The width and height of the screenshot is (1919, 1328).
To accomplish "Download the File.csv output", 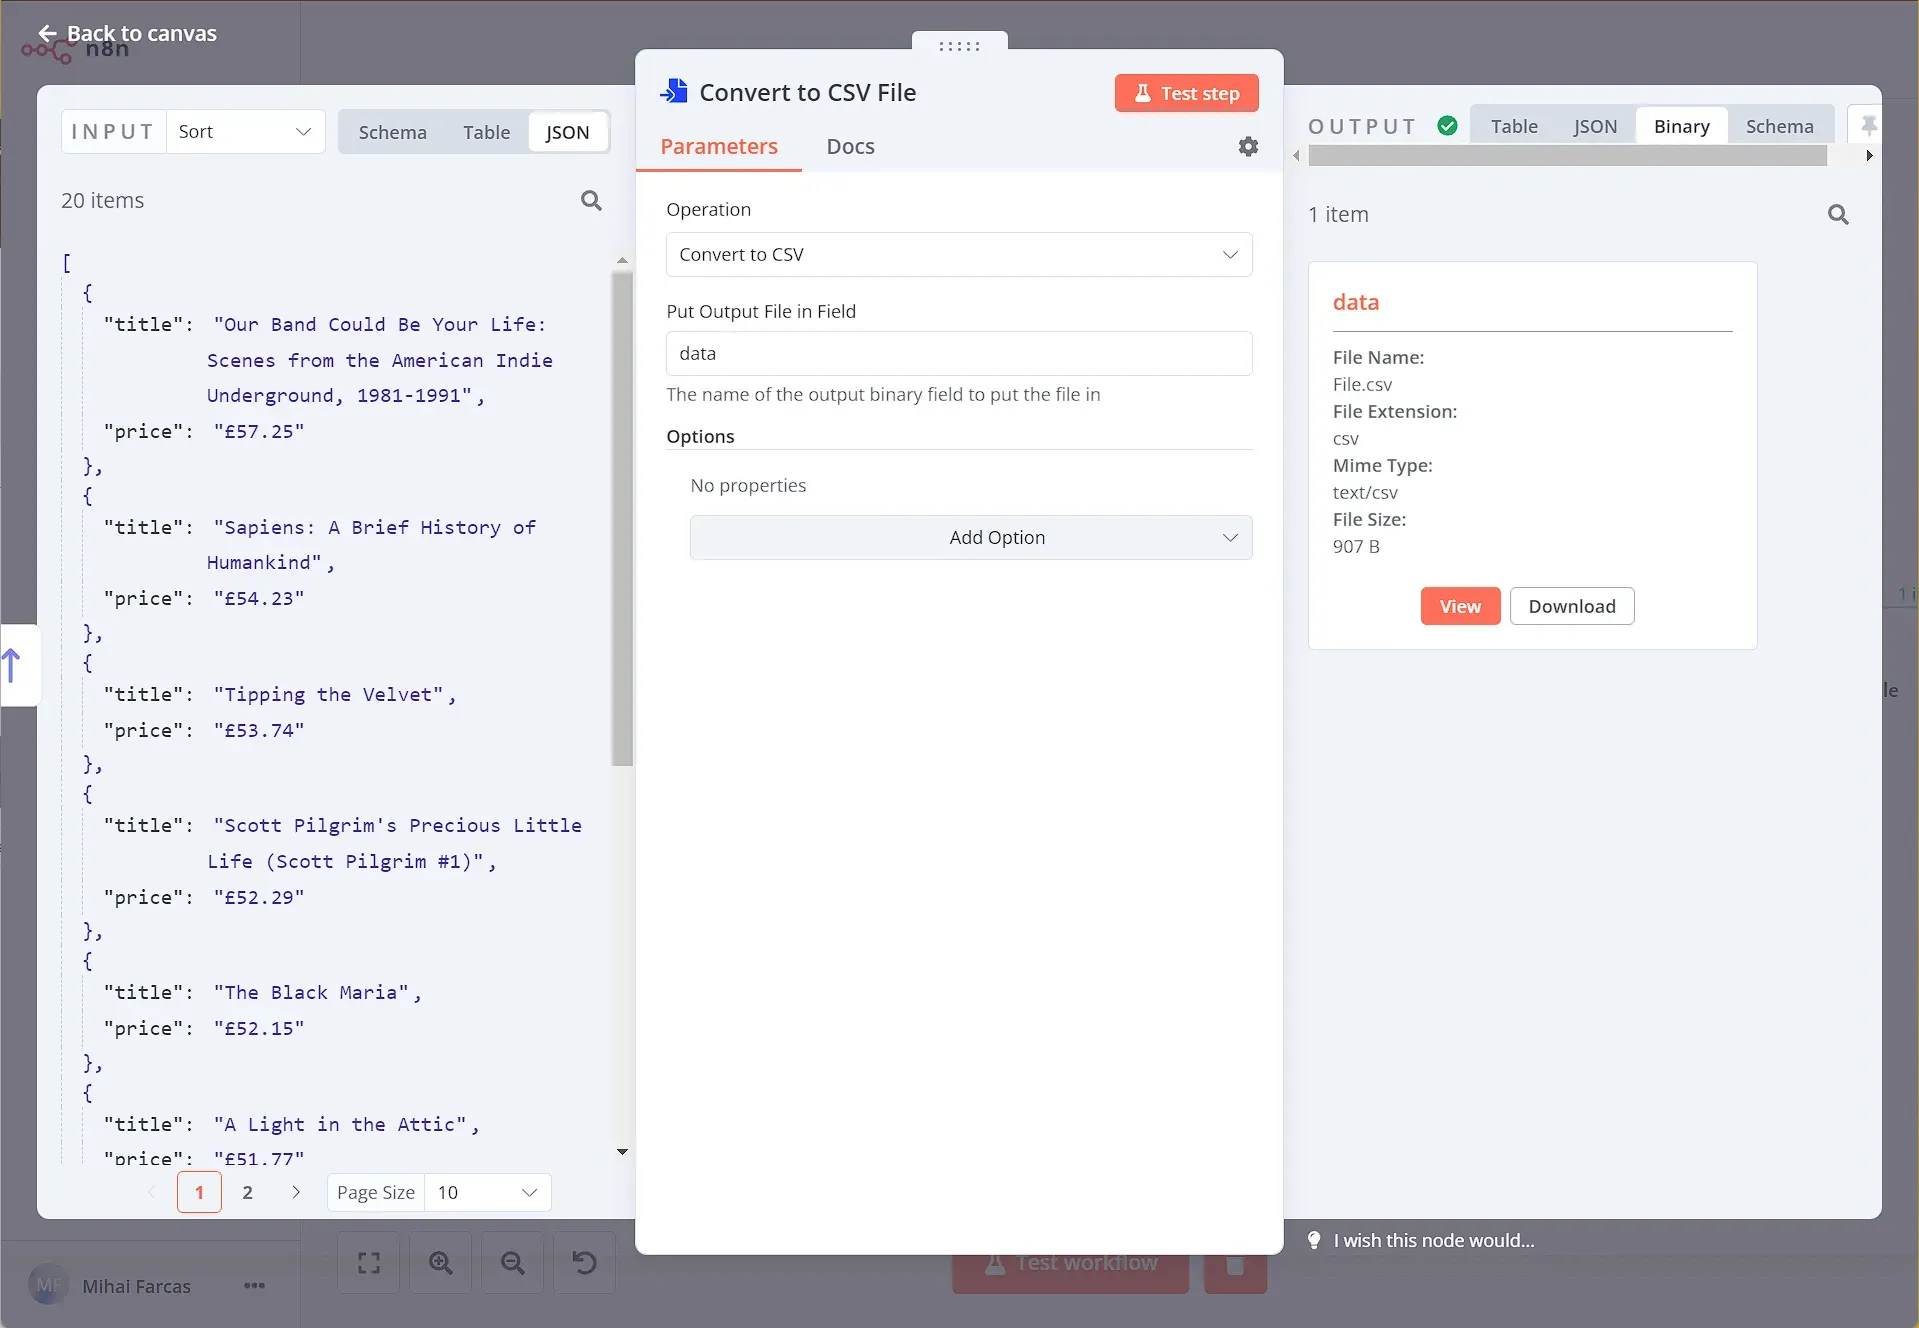I will click(1571, 606).
